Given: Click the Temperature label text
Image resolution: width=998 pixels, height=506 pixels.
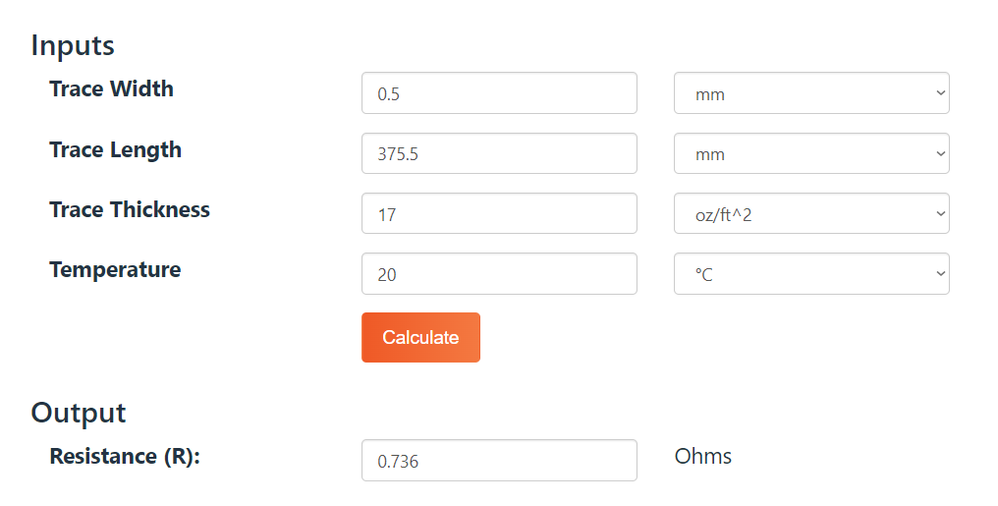Looking at the screenshot, I should coord(115,270).
